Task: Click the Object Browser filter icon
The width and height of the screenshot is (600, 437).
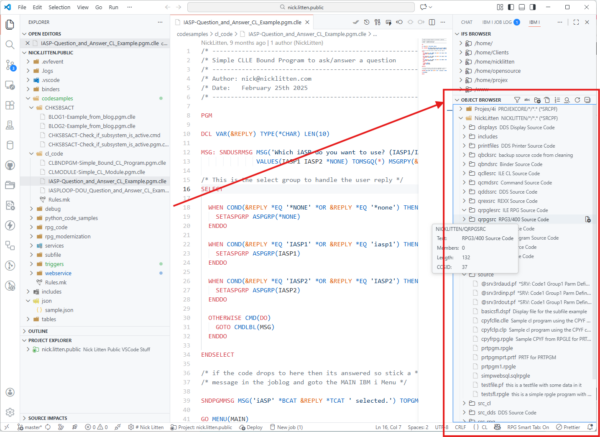Action: coord(517,100)
